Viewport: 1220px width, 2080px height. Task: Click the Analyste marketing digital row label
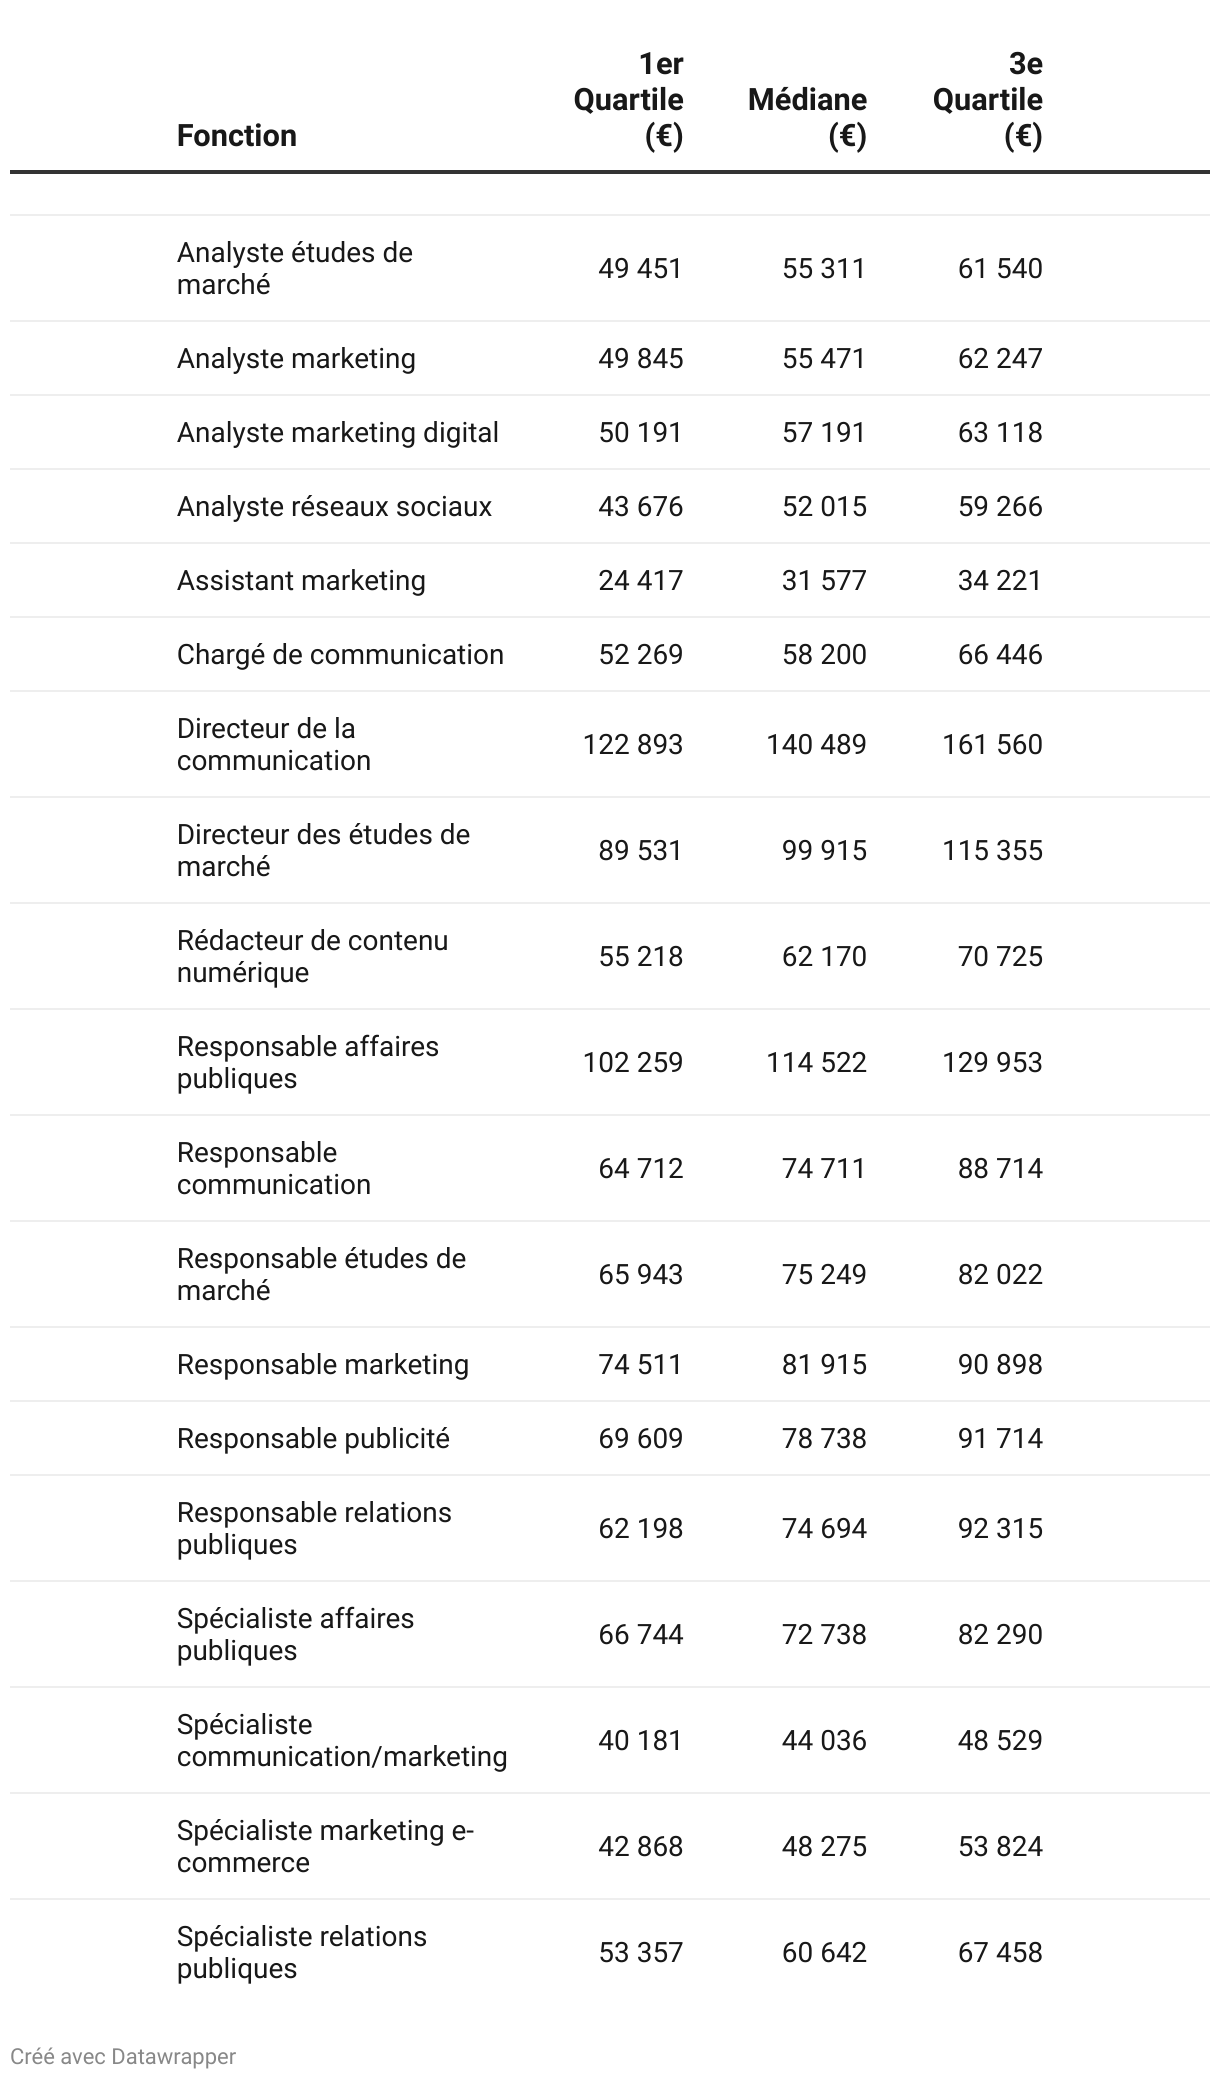337,432
